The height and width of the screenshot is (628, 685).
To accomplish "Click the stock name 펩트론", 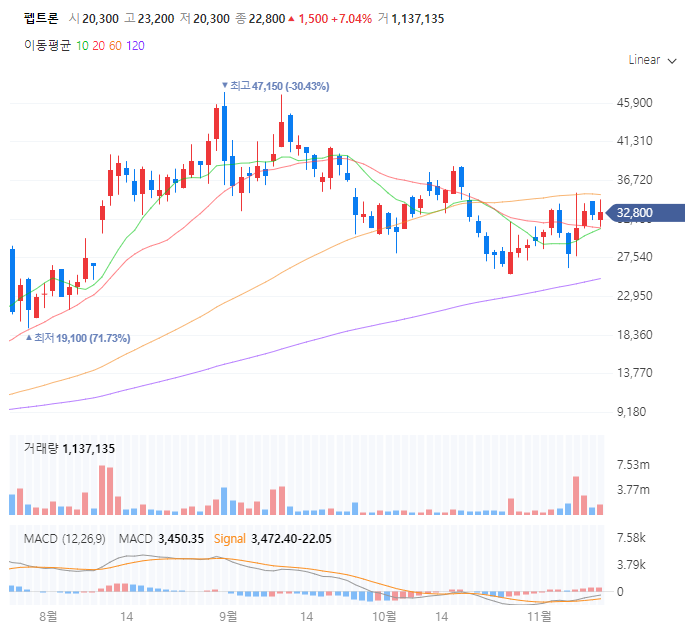I will click(x=41, y=18).
